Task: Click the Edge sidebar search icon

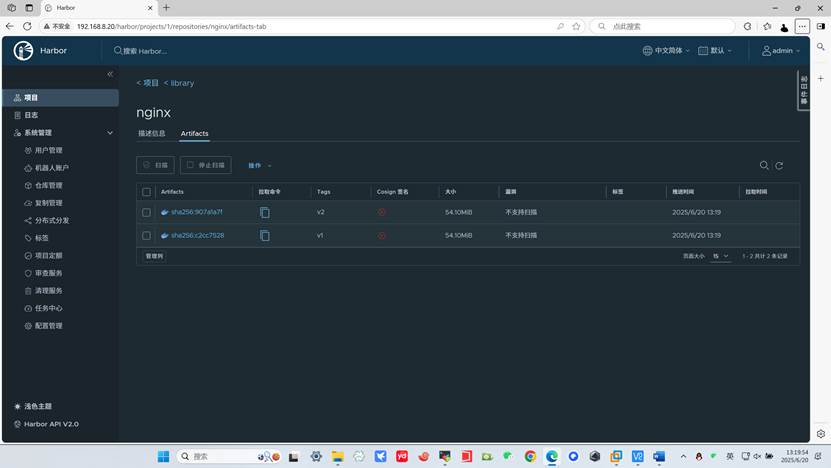Action: pyautogui.click(x=820, y=47)
